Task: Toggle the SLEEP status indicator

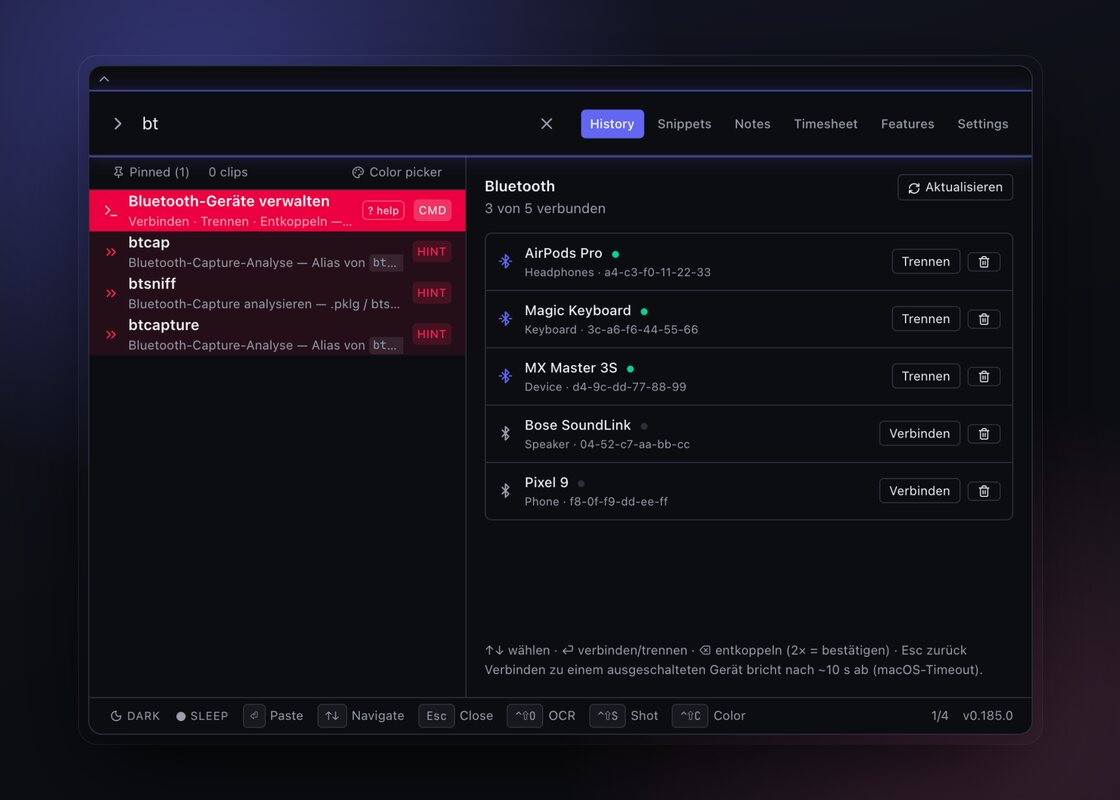Action: (202, 716)
